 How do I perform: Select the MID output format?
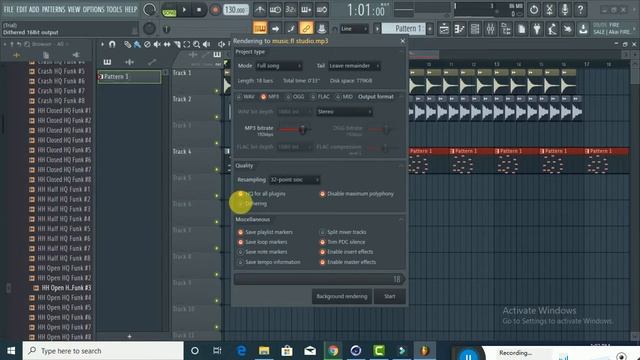tap(344, 97)
